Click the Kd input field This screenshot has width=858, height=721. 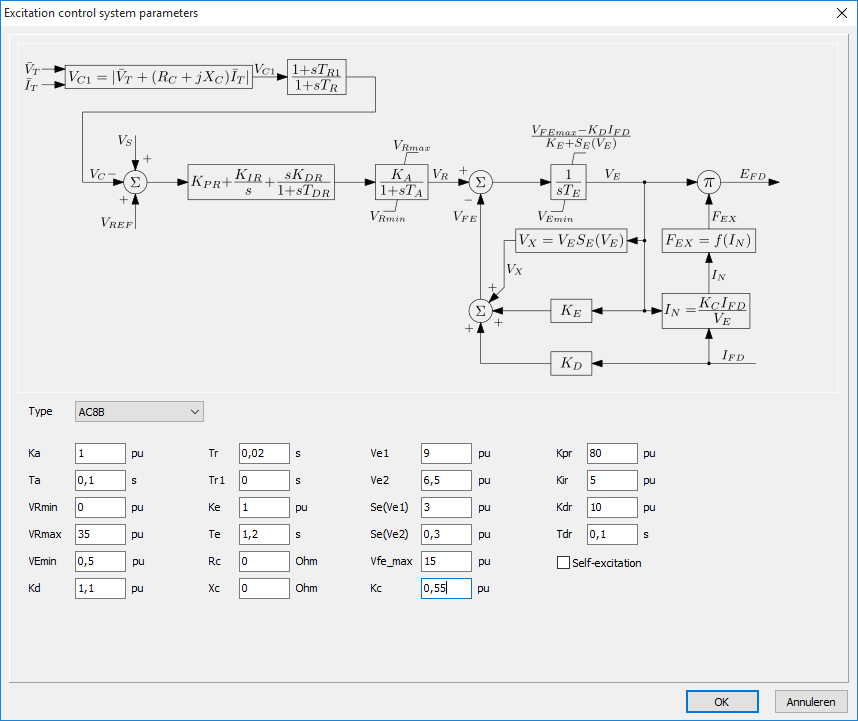pos(100,588)
